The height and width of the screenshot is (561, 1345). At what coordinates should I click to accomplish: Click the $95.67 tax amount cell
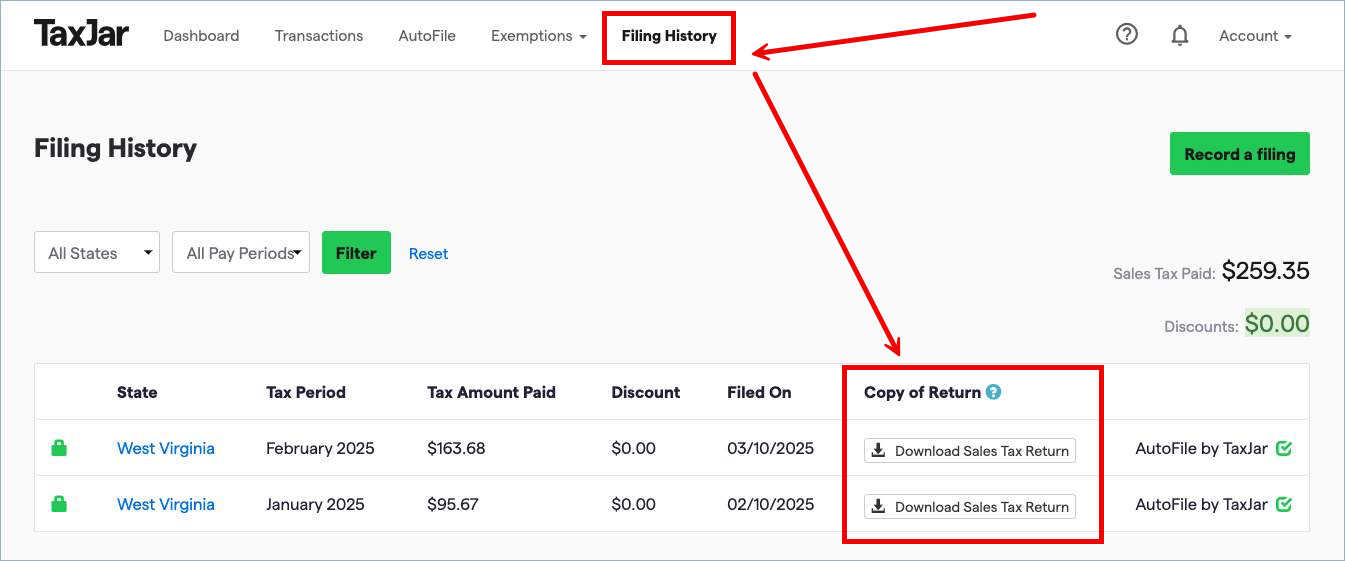click(453, 504)
